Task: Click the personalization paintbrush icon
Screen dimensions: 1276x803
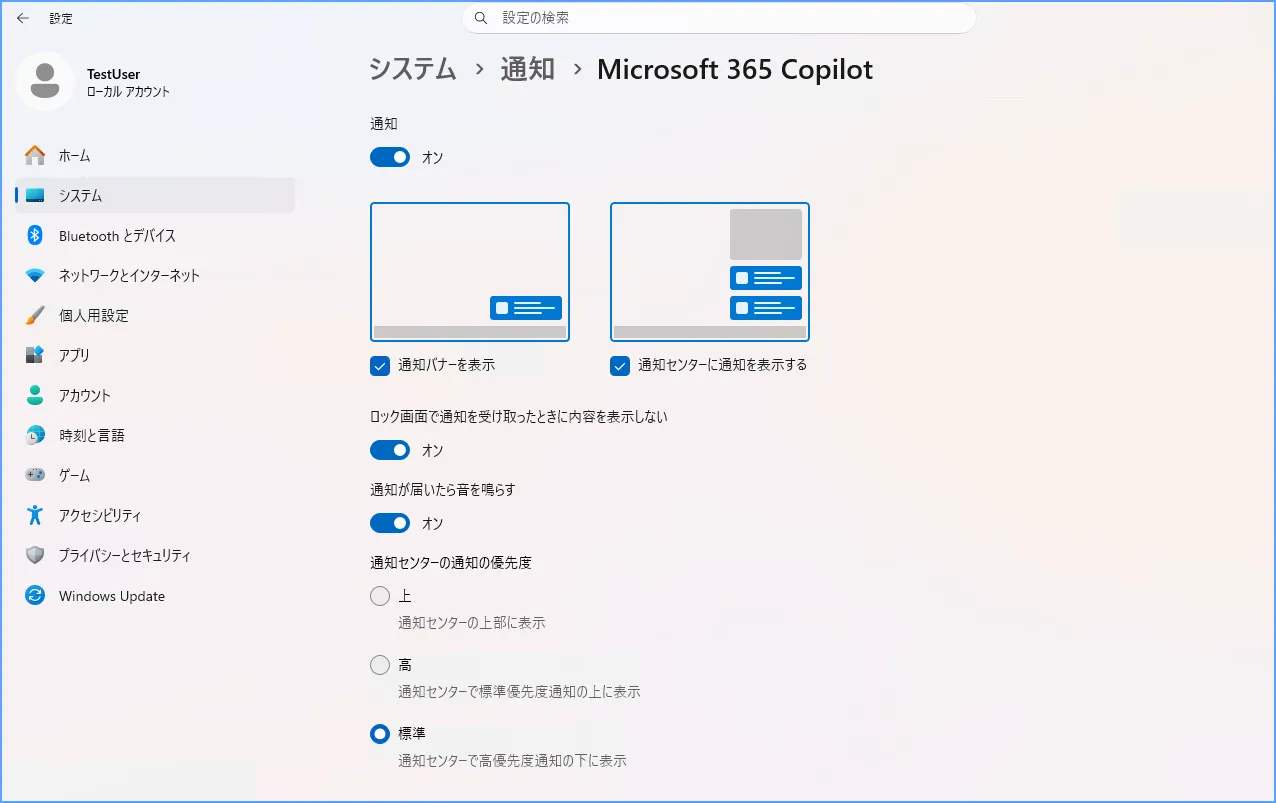Action: coord(35,315)
